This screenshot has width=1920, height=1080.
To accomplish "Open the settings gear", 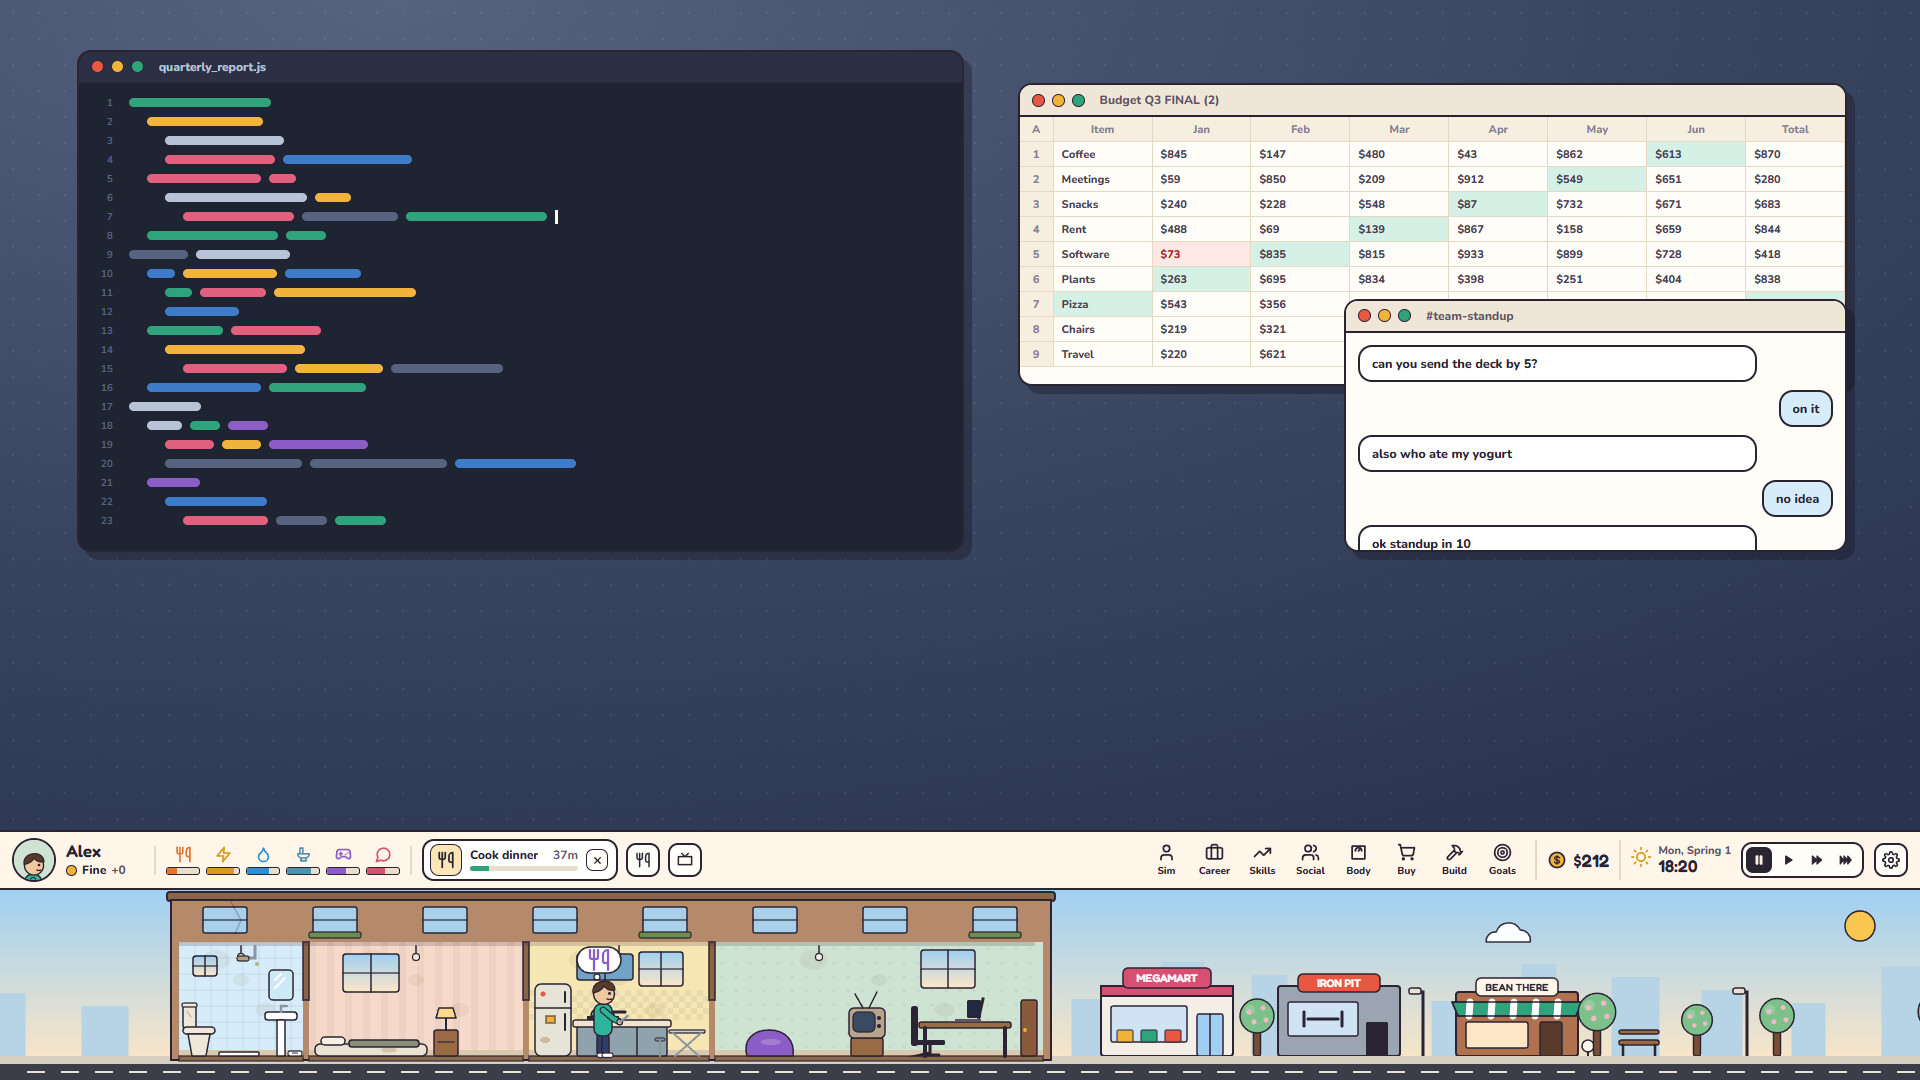I will (1891, 860).
